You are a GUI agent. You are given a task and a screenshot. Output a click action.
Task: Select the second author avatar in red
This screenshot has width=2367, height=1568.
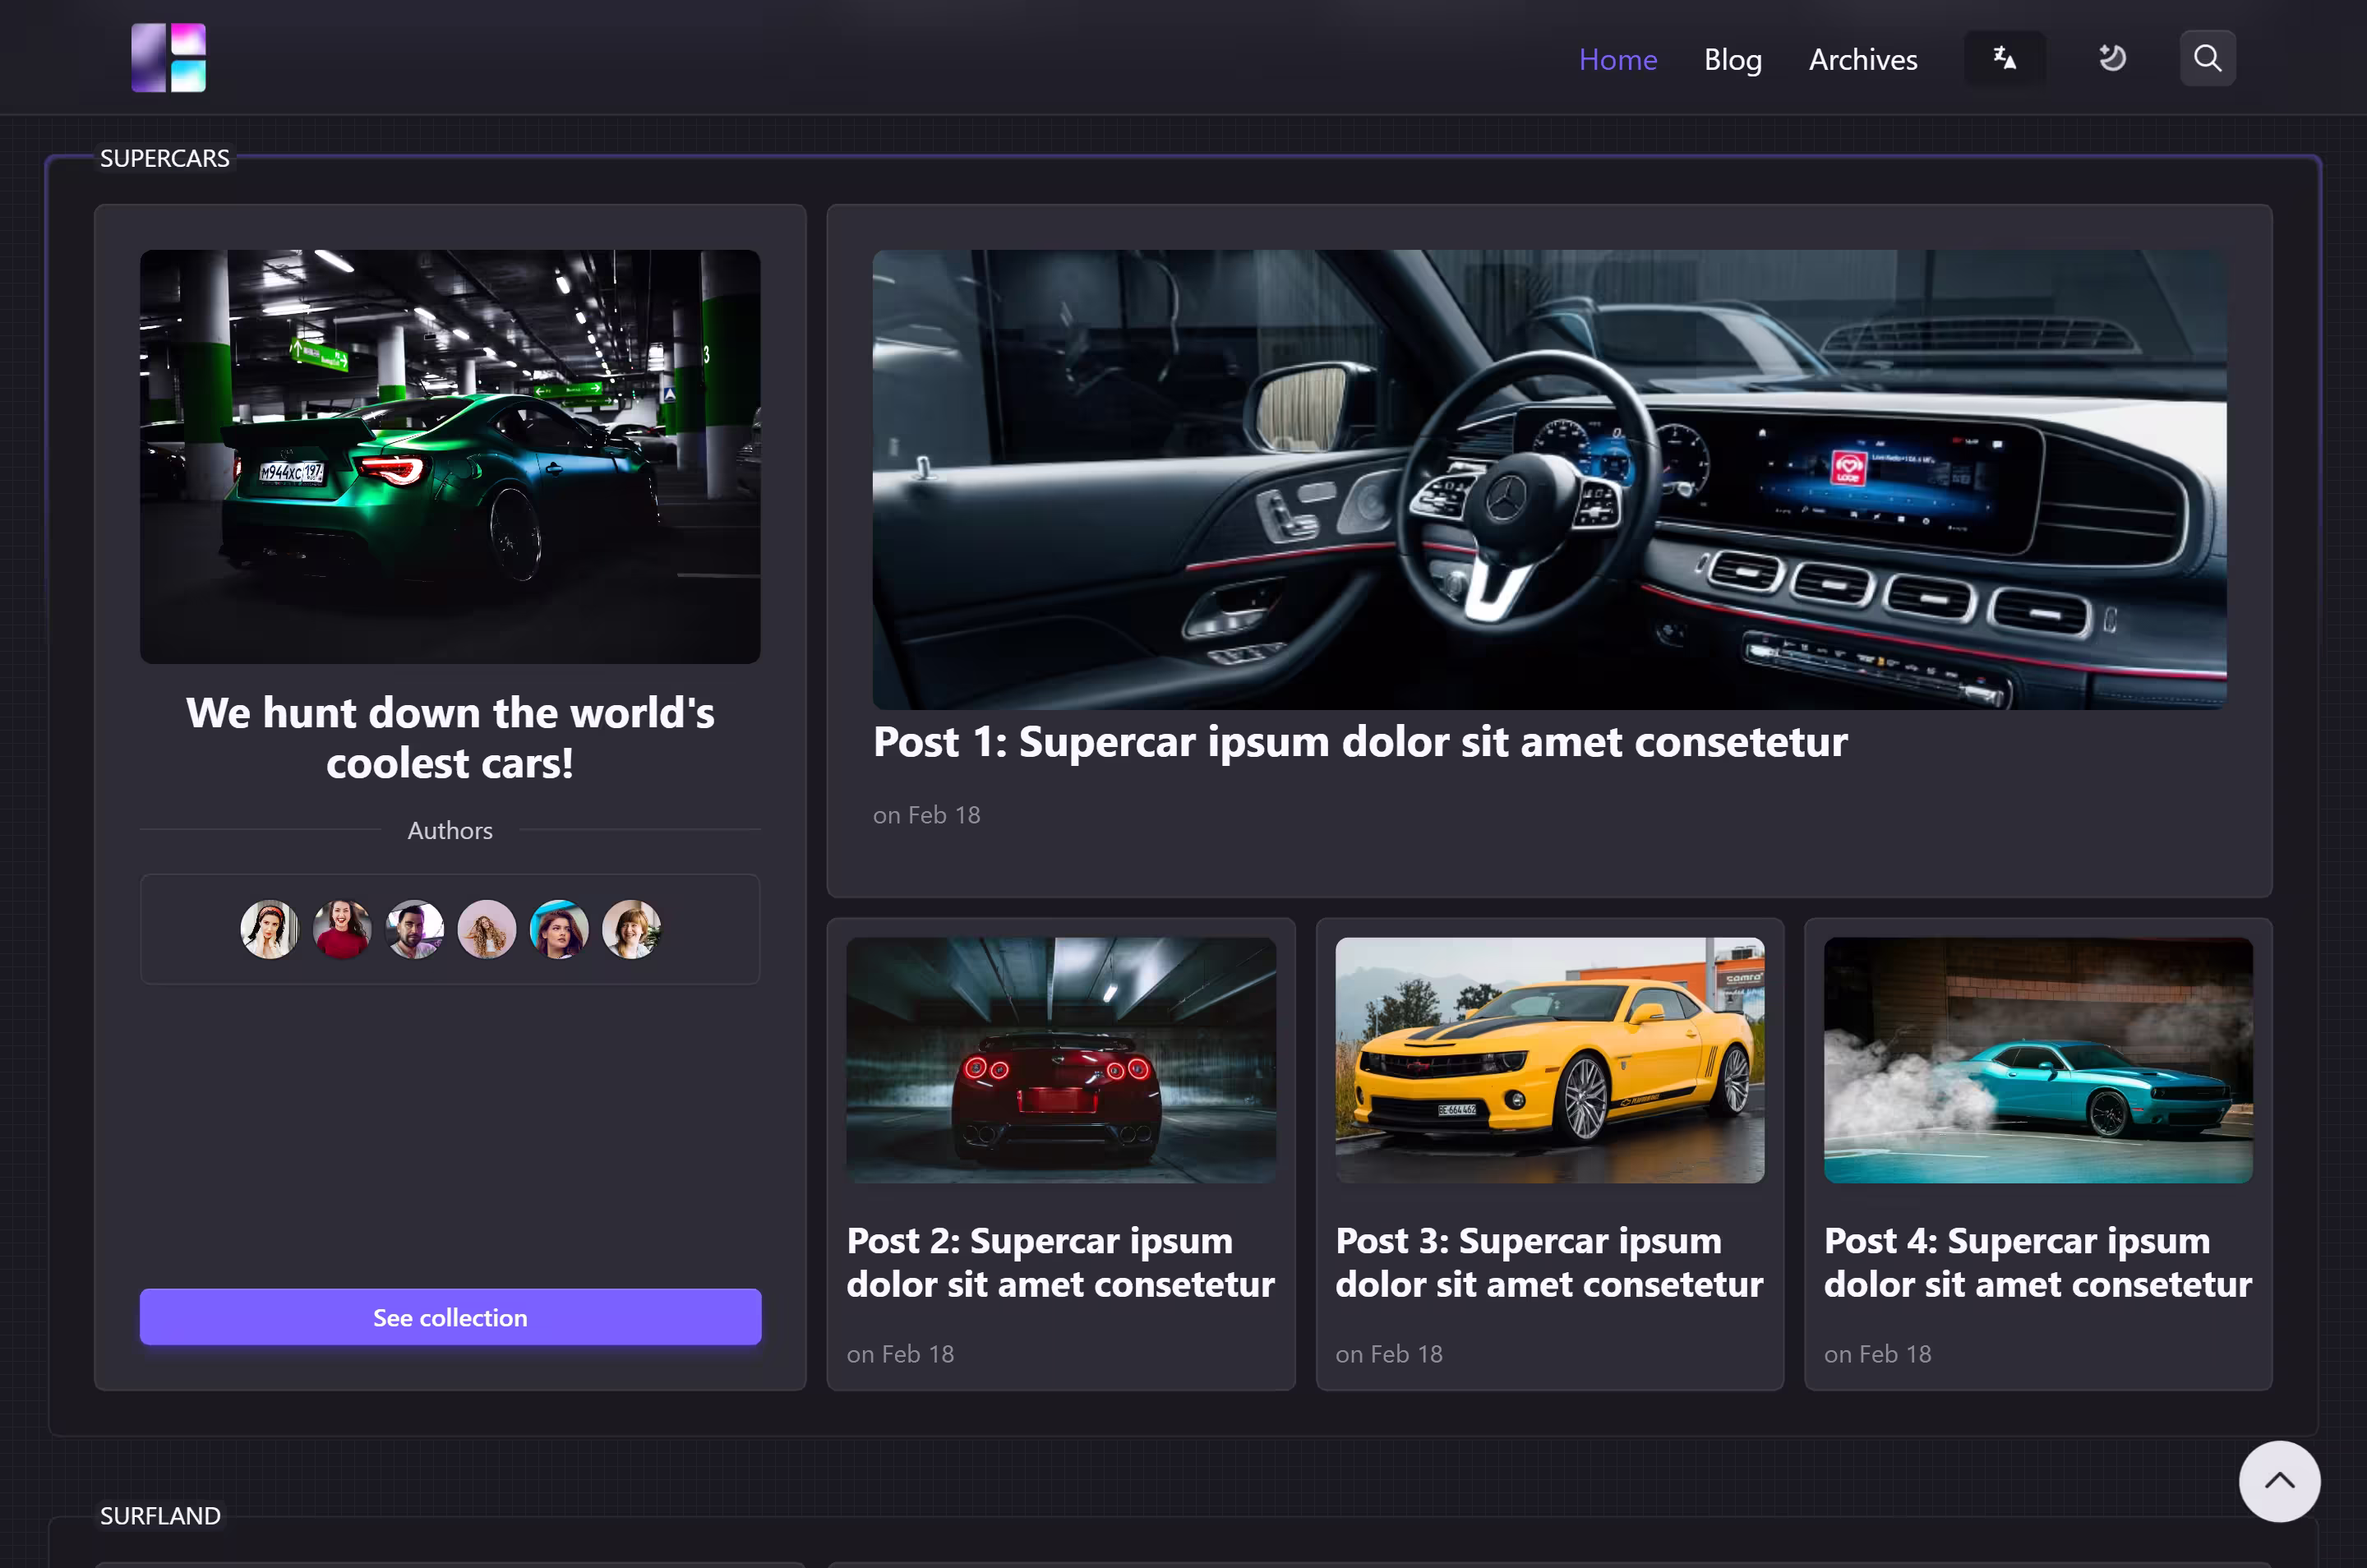pos(342,929)
